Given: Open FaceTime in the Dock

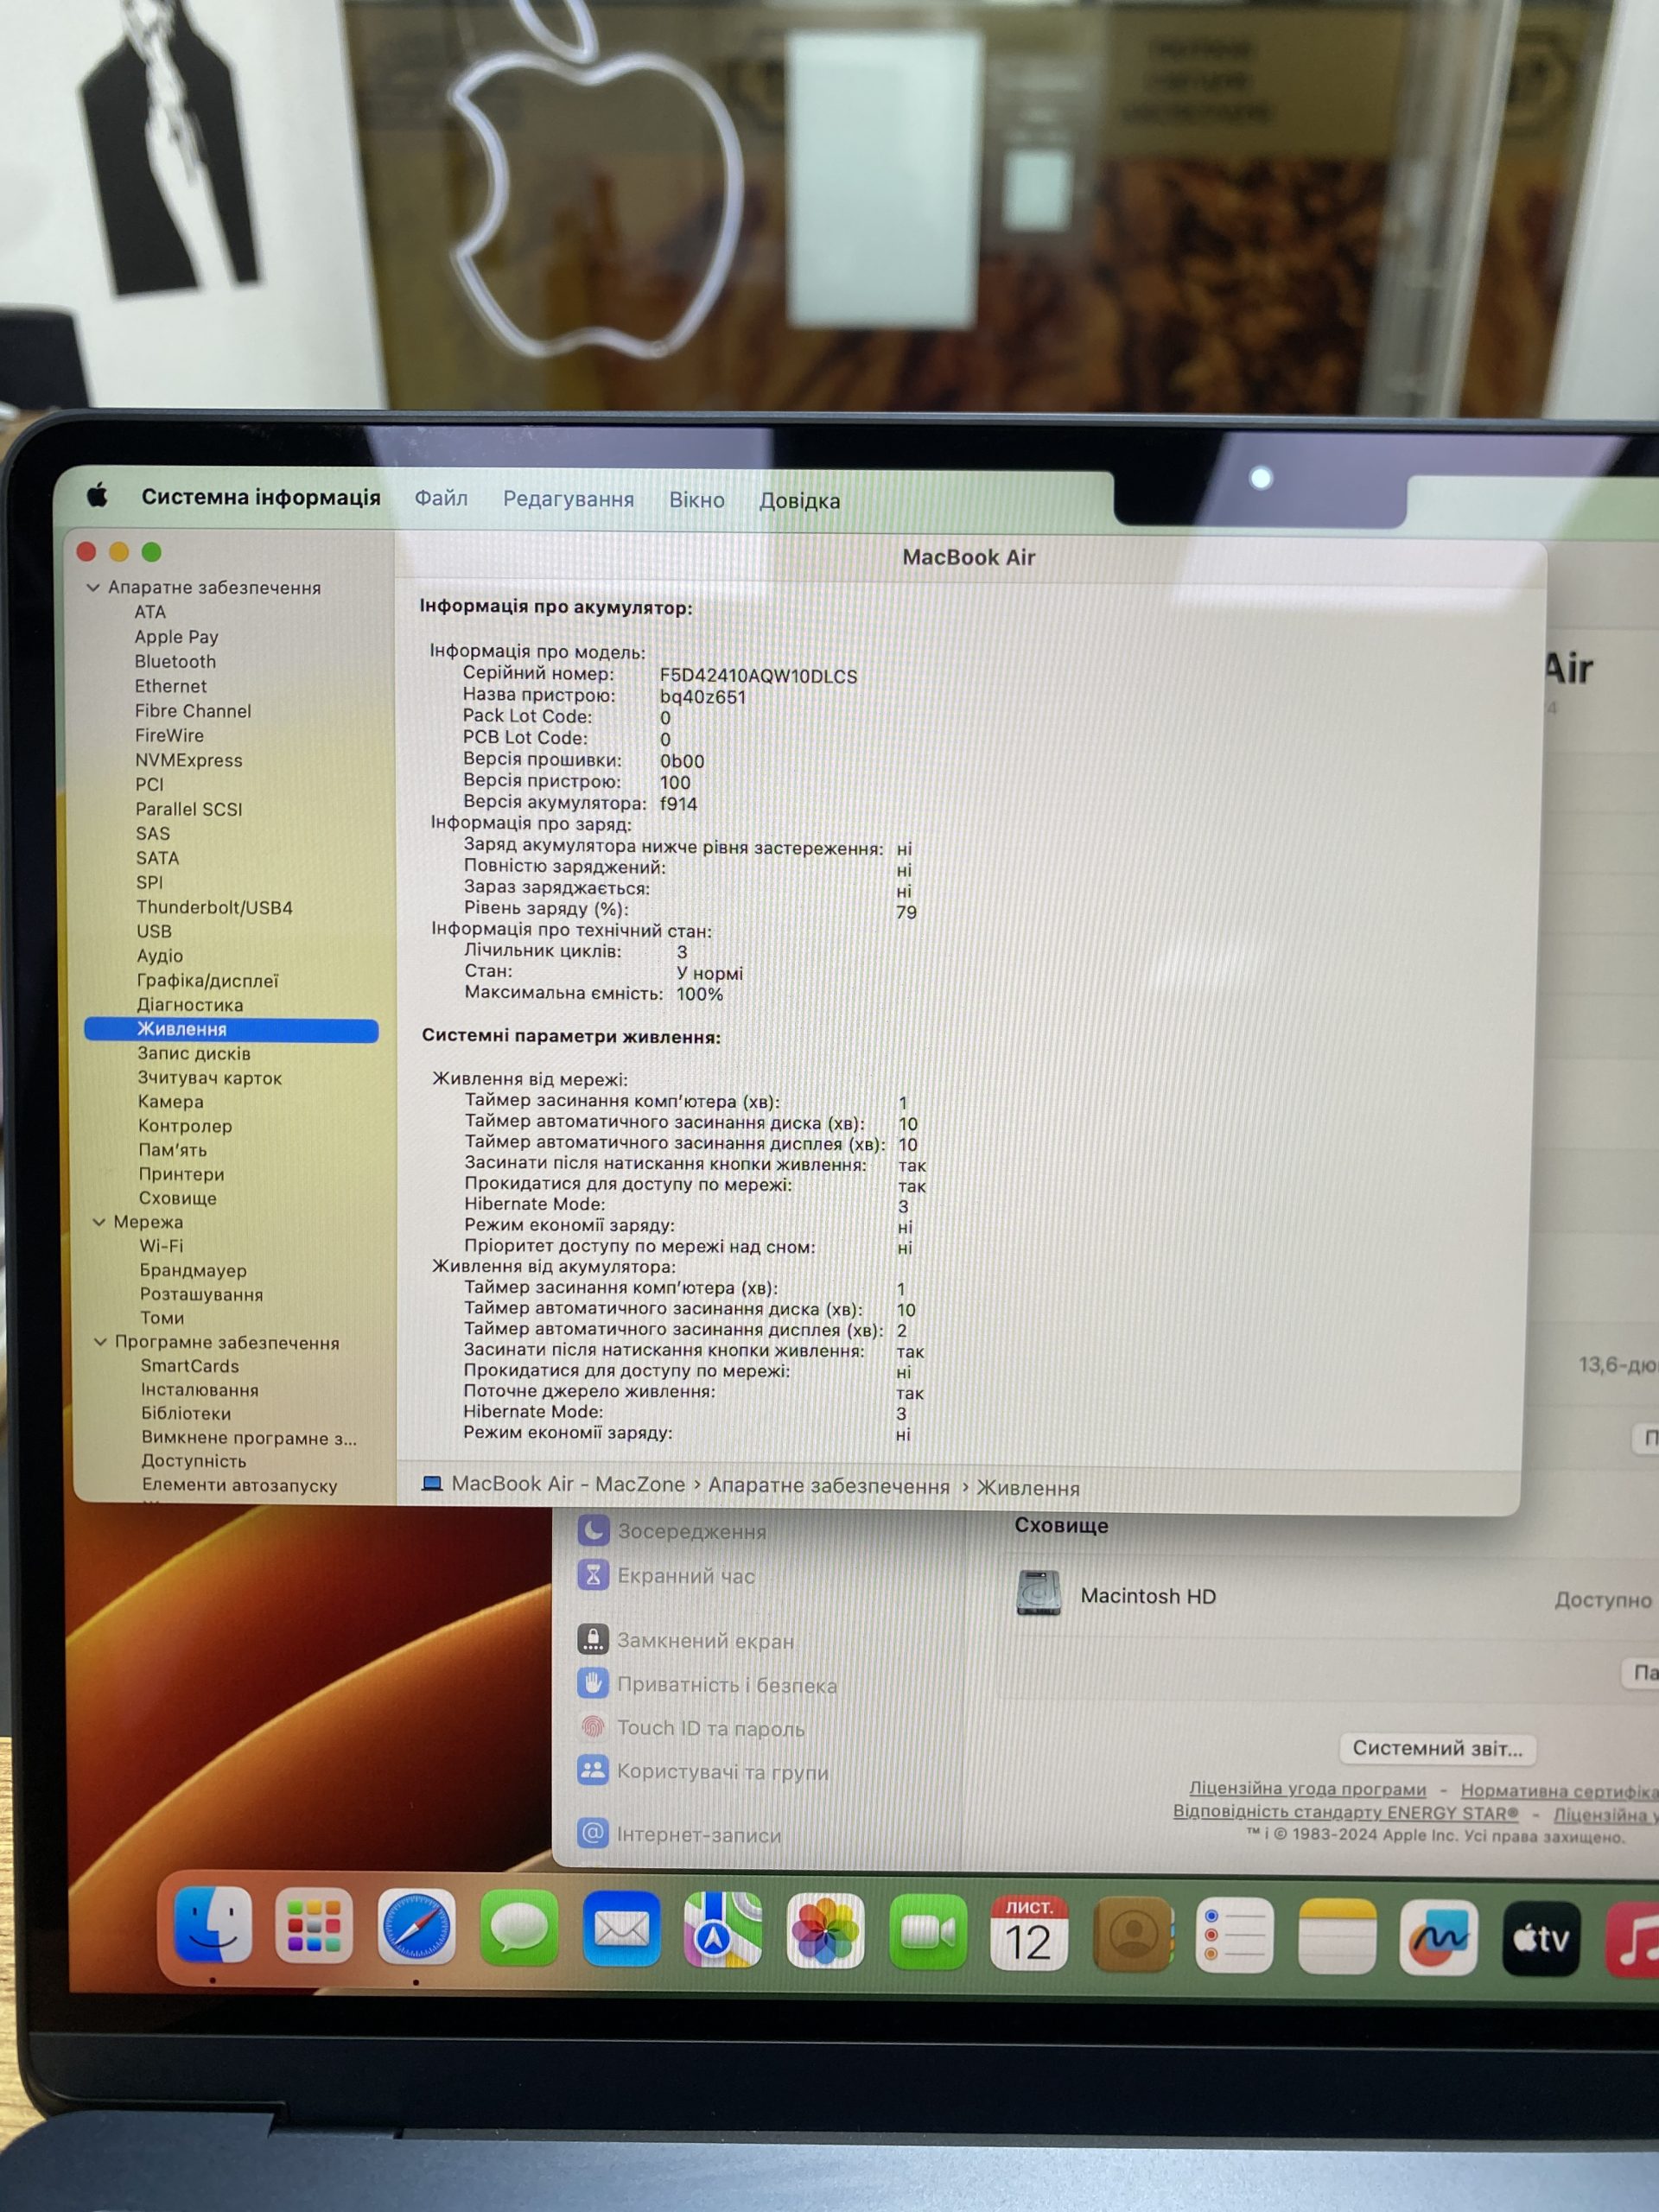Looking at the screenshot, I should (928, 1932).
